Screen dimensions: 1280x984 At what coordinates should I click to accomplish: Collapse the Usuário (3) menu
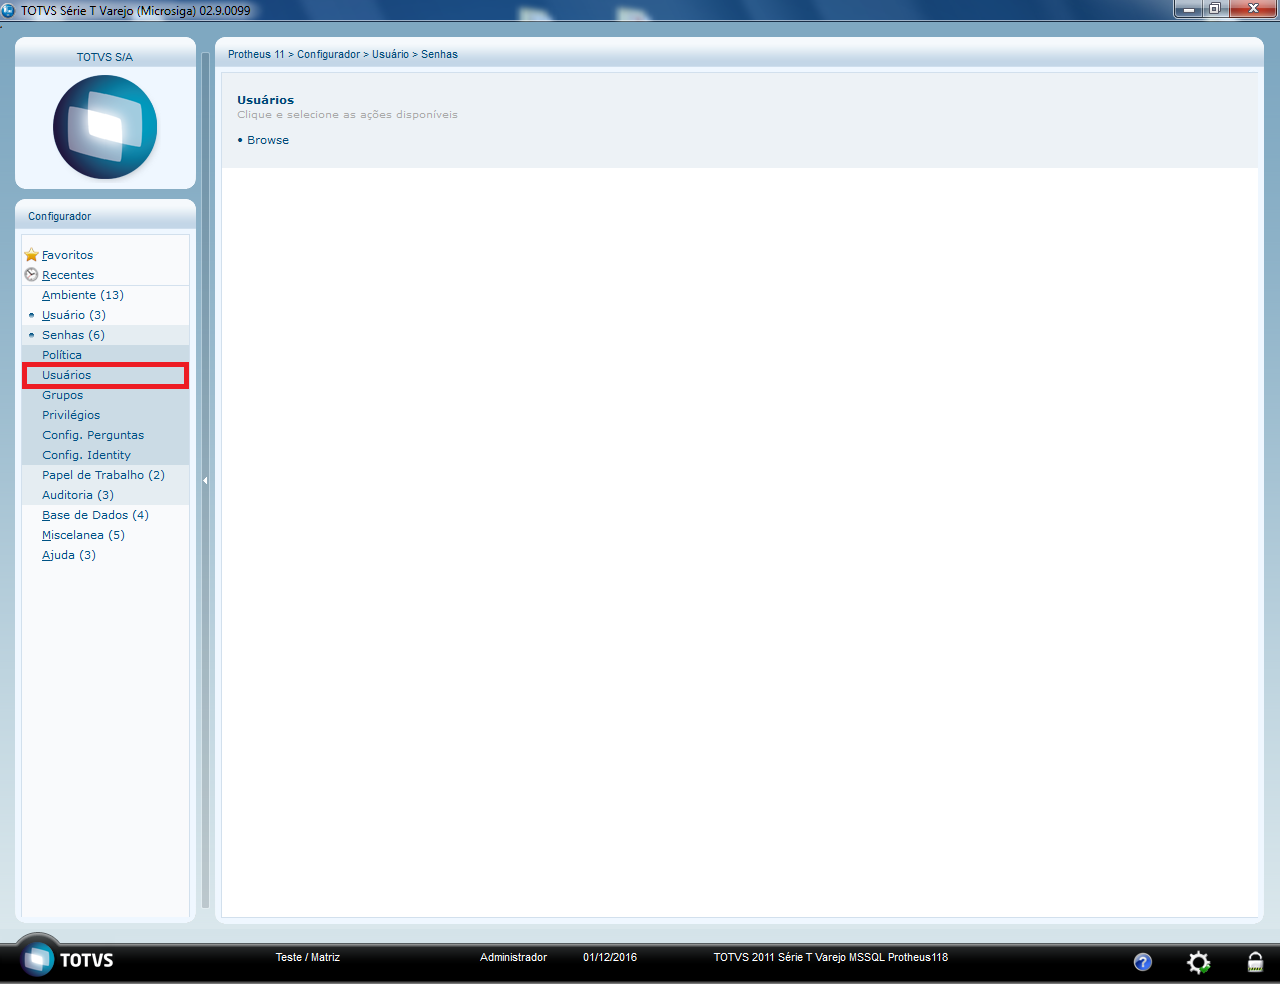tap(74, 315)
